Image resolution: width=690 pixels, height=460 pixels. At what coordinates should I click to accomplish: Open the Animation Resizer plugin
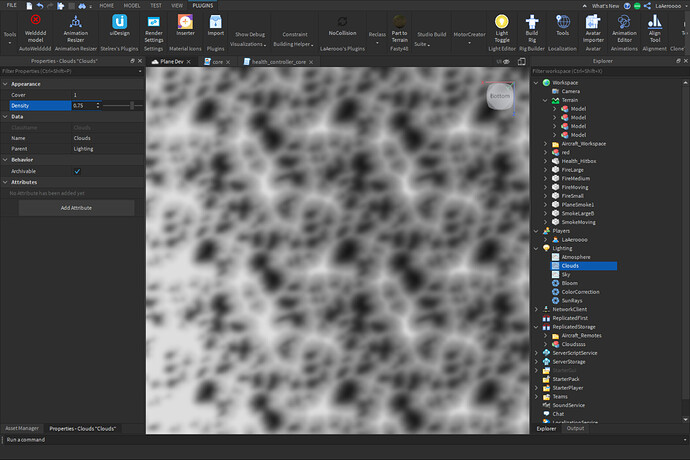coord(76,22)
